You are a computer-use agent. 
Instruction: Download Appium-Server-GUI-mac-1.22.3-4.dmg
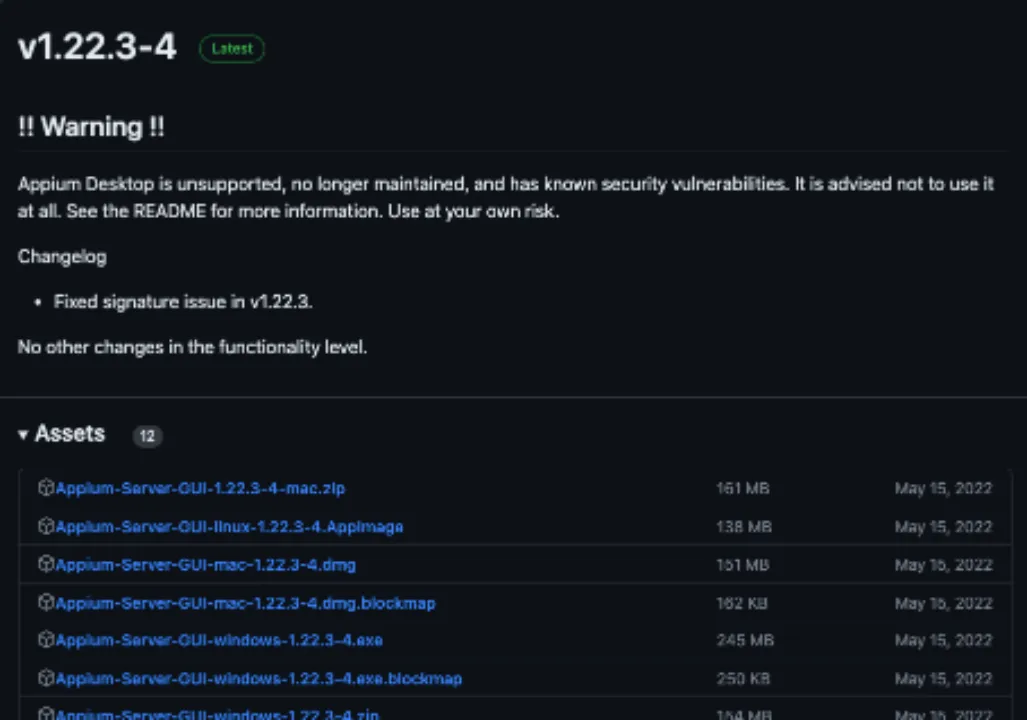(205, 565)
